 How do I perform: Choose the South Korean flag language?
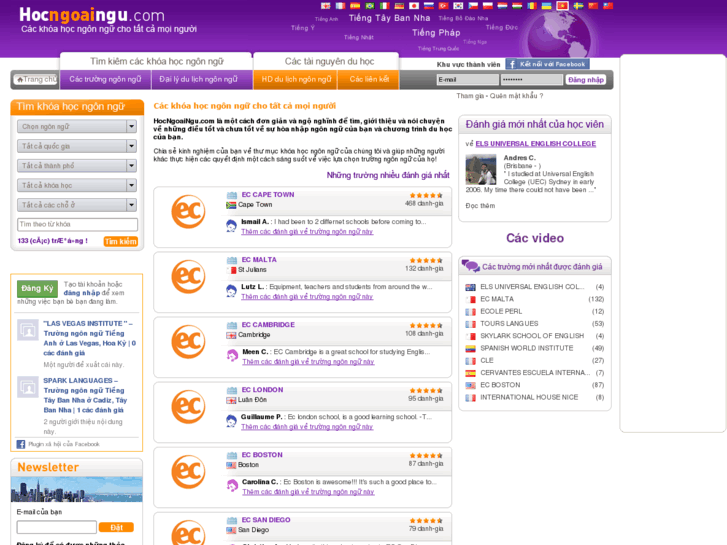click(459, 6)
